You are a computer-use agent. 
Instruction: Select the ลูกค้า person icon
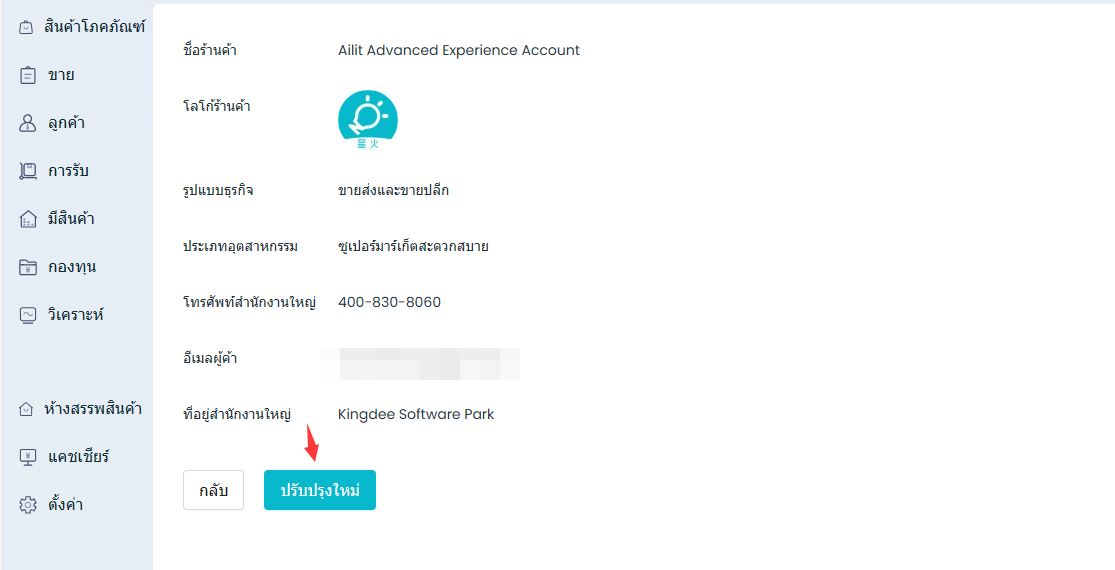(28, 123)
